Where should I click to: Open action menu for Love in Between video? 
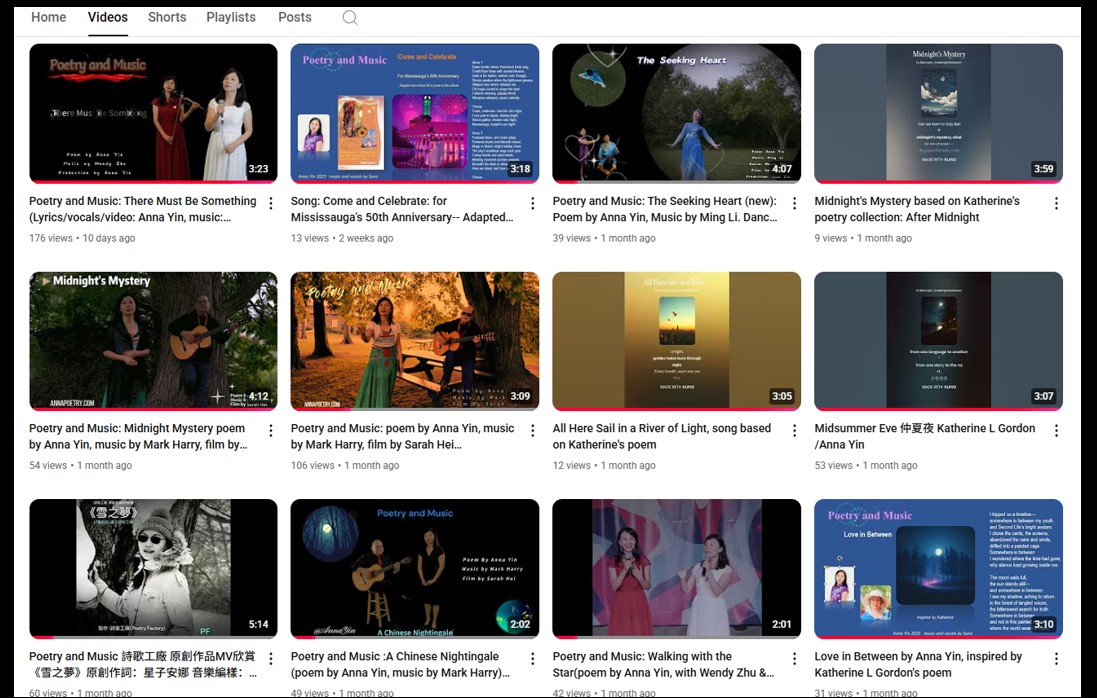pyautogui.click(x=1056, y=659)
